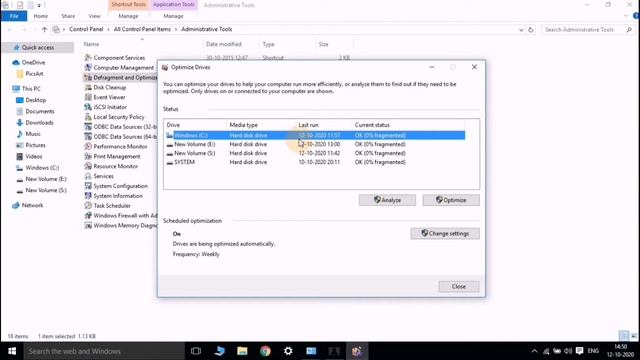The image size is (640, 360).
Task: Click the Optimize button
Action: coord(451,200)
